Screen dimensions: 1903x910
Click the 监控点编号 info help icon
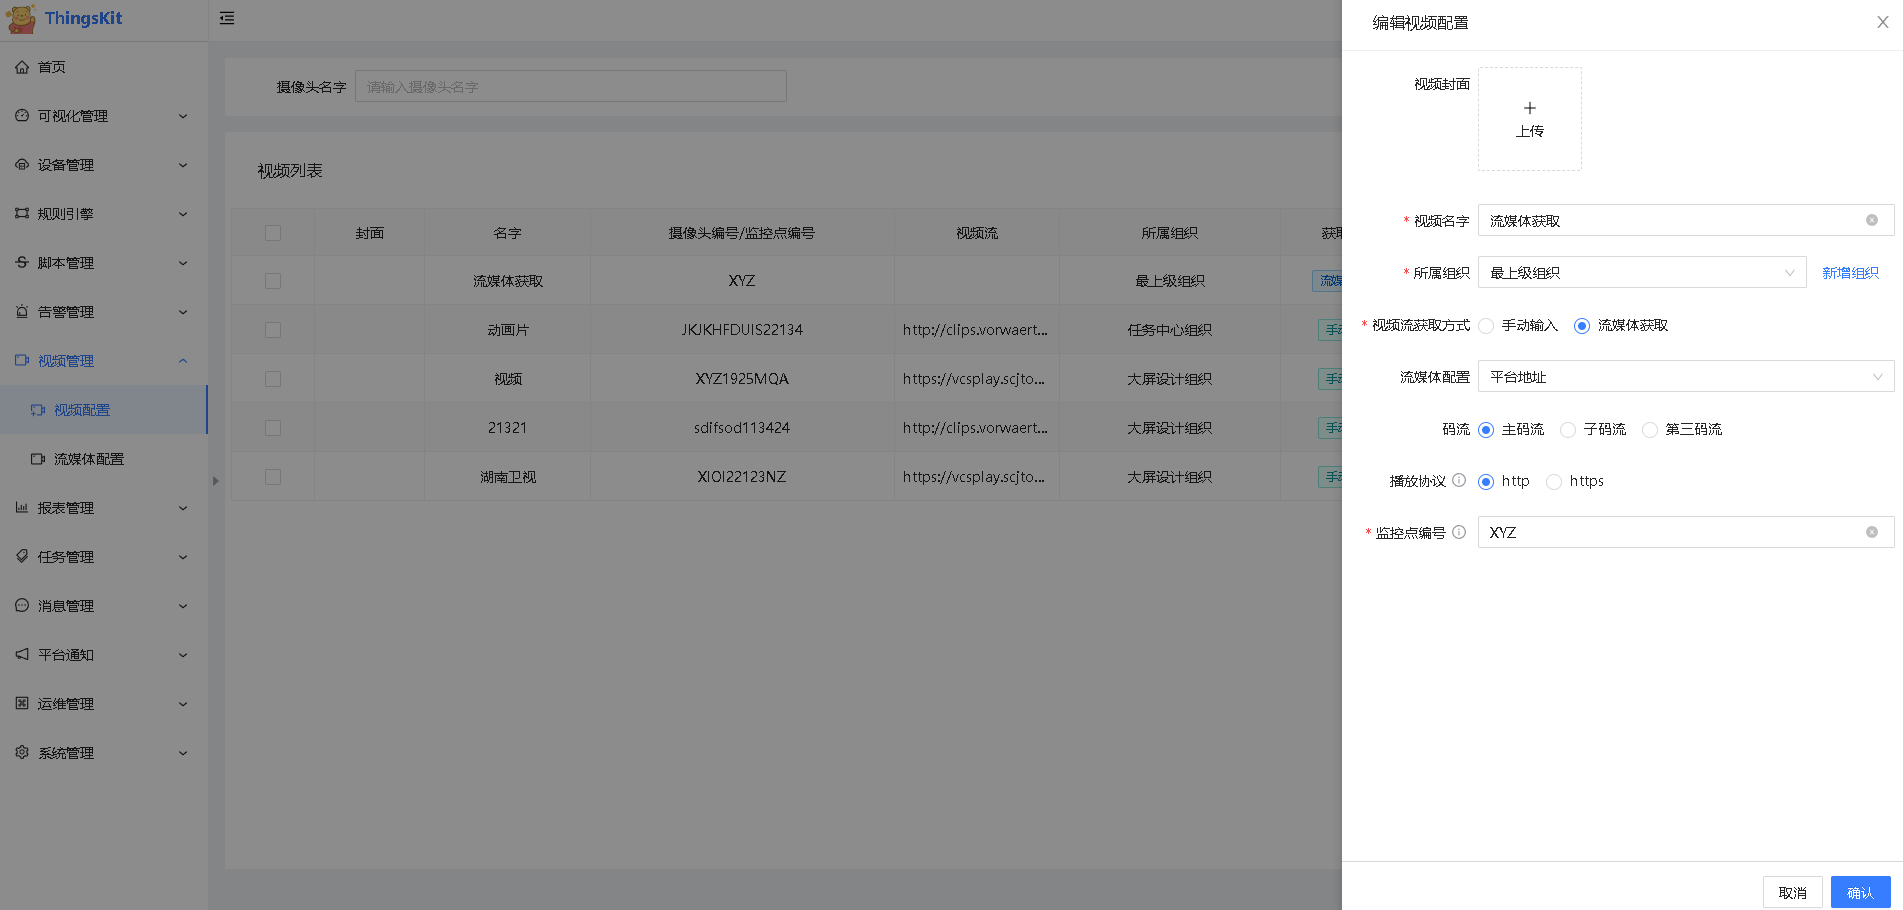coord(1459,533)
